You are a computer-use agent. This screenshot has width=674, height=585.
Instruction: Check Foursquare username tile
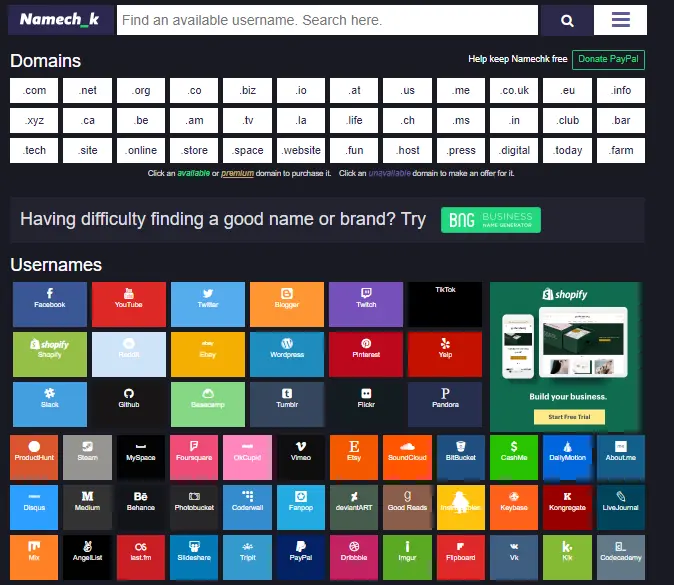click(x=194, y=457)
